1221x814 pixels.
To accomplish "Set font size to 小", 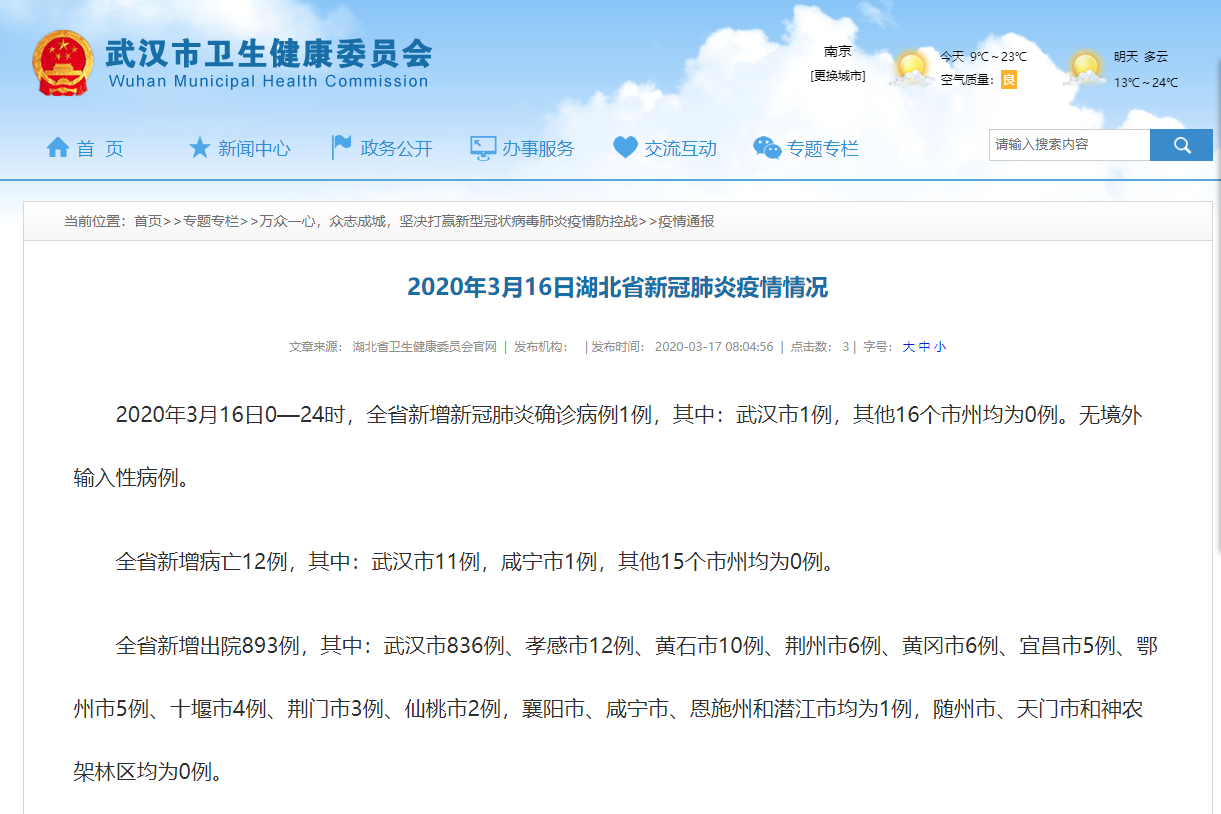I will tap(940, 347).
